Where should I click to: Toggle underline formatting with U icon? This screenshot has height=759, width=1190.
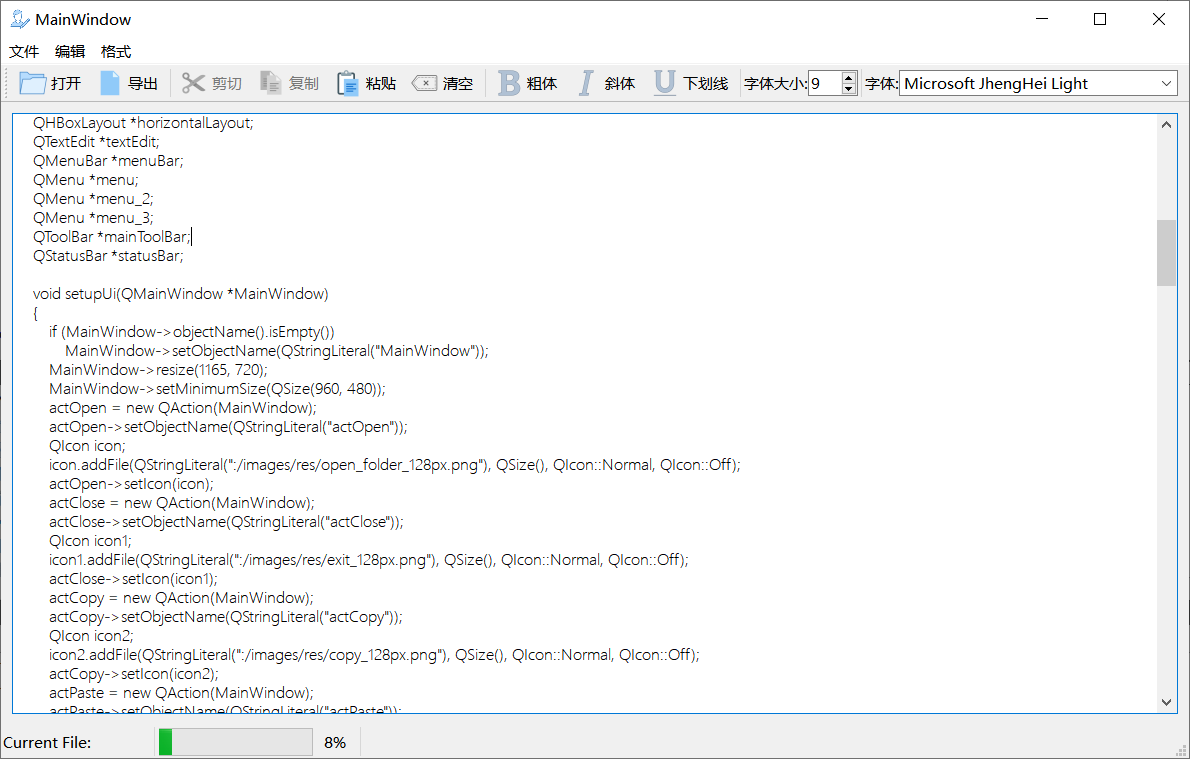coord(665,84)
